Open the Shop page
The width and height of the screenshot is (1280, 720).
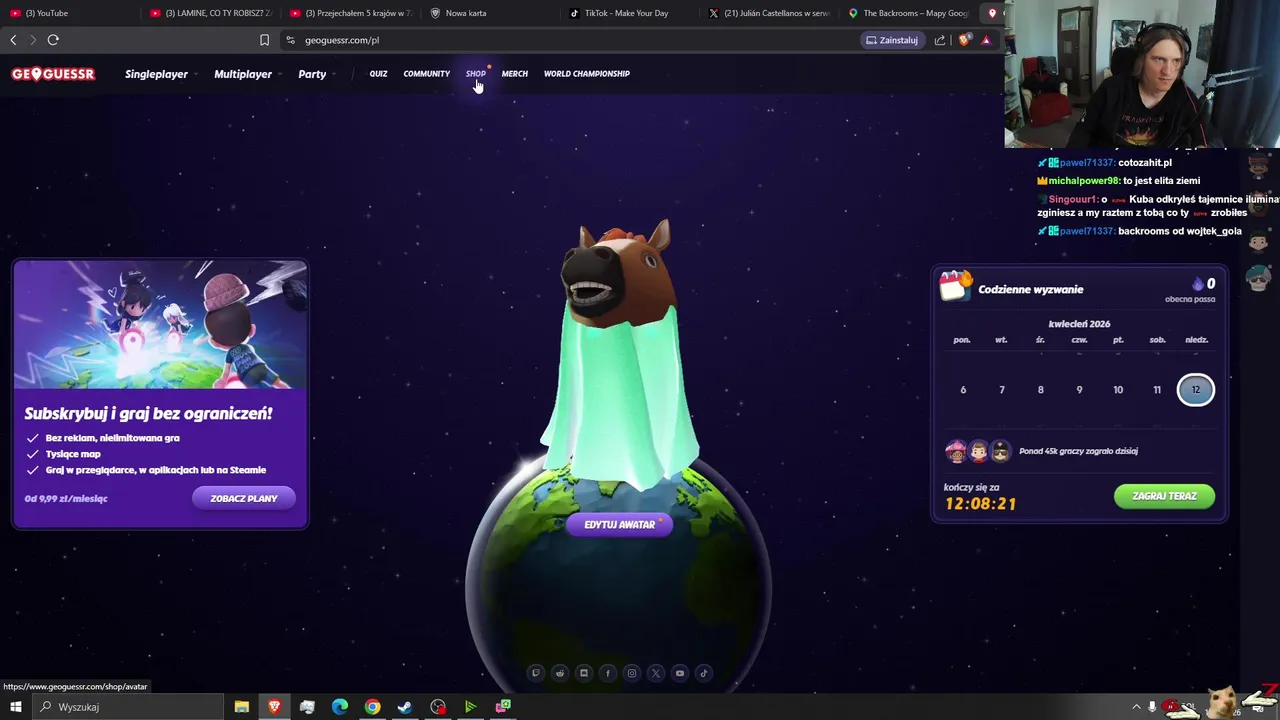point(476,74)
